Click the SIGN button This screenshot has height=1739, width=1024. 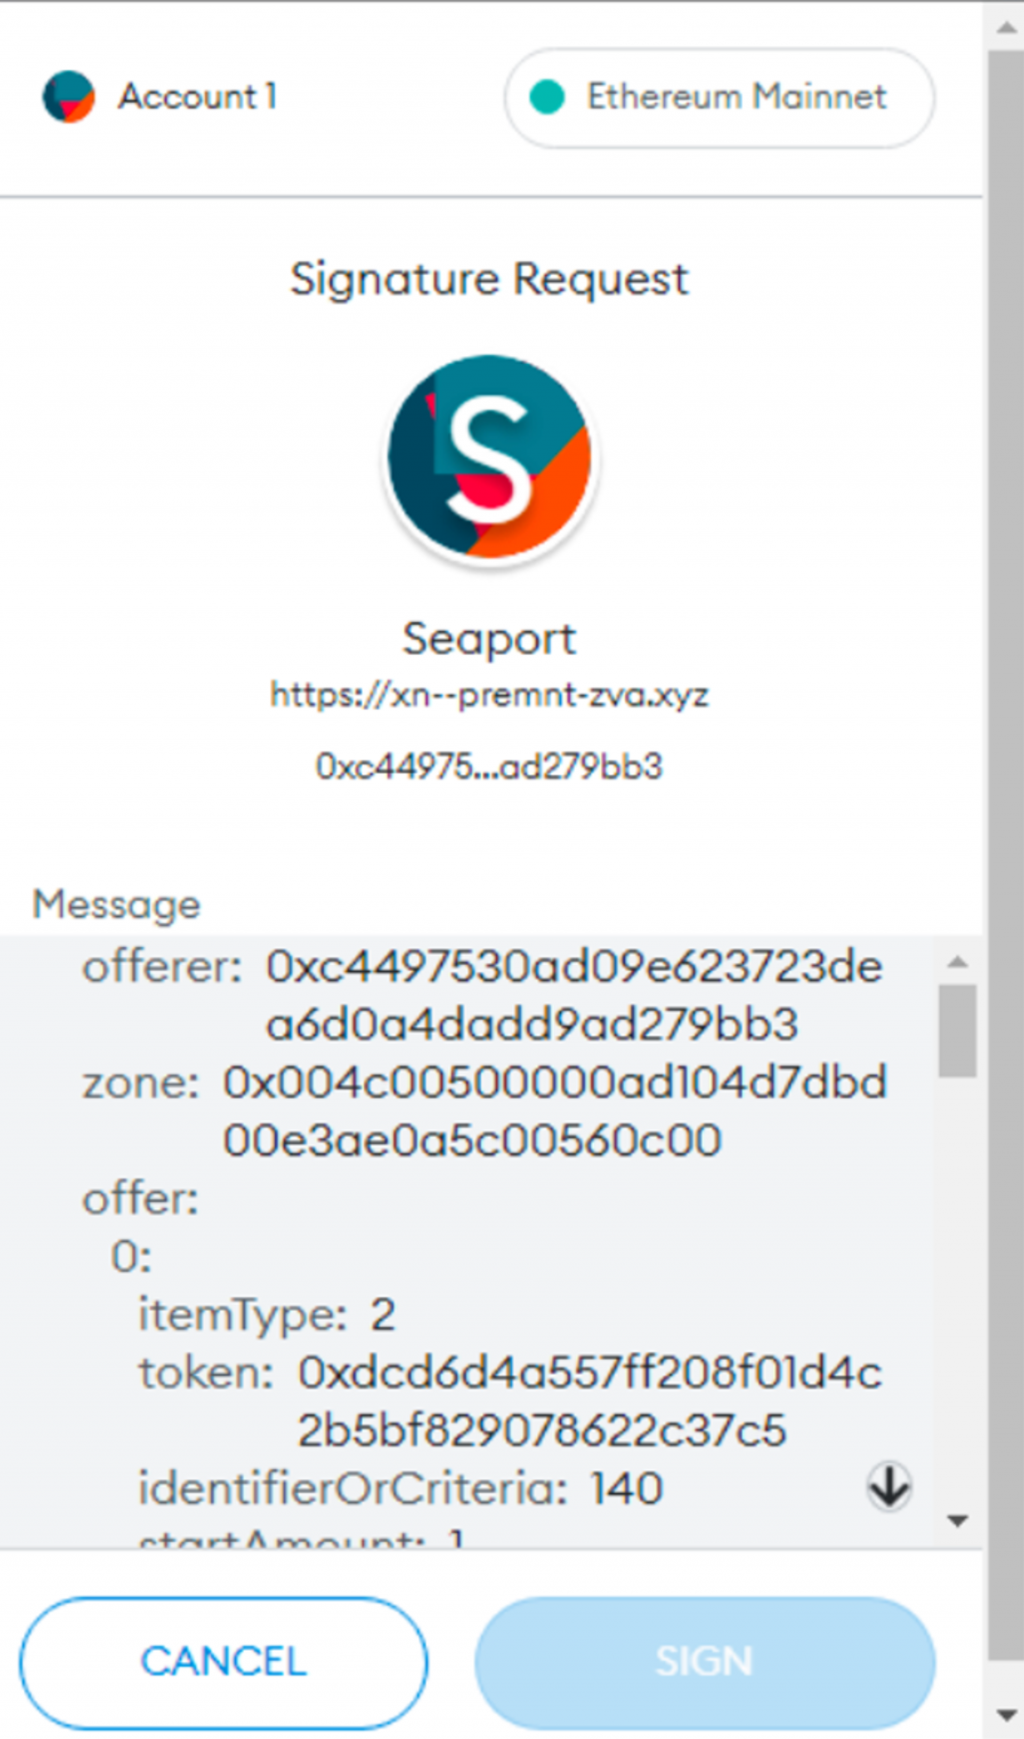[705, 1662]
